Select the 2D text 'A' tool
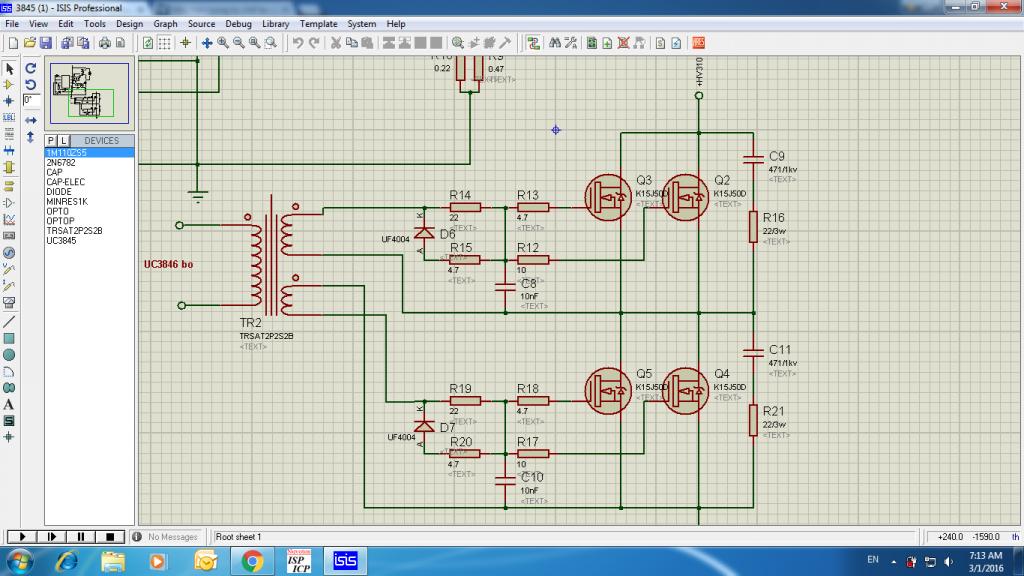The image size is (1024, 576). tap(9, 404)
